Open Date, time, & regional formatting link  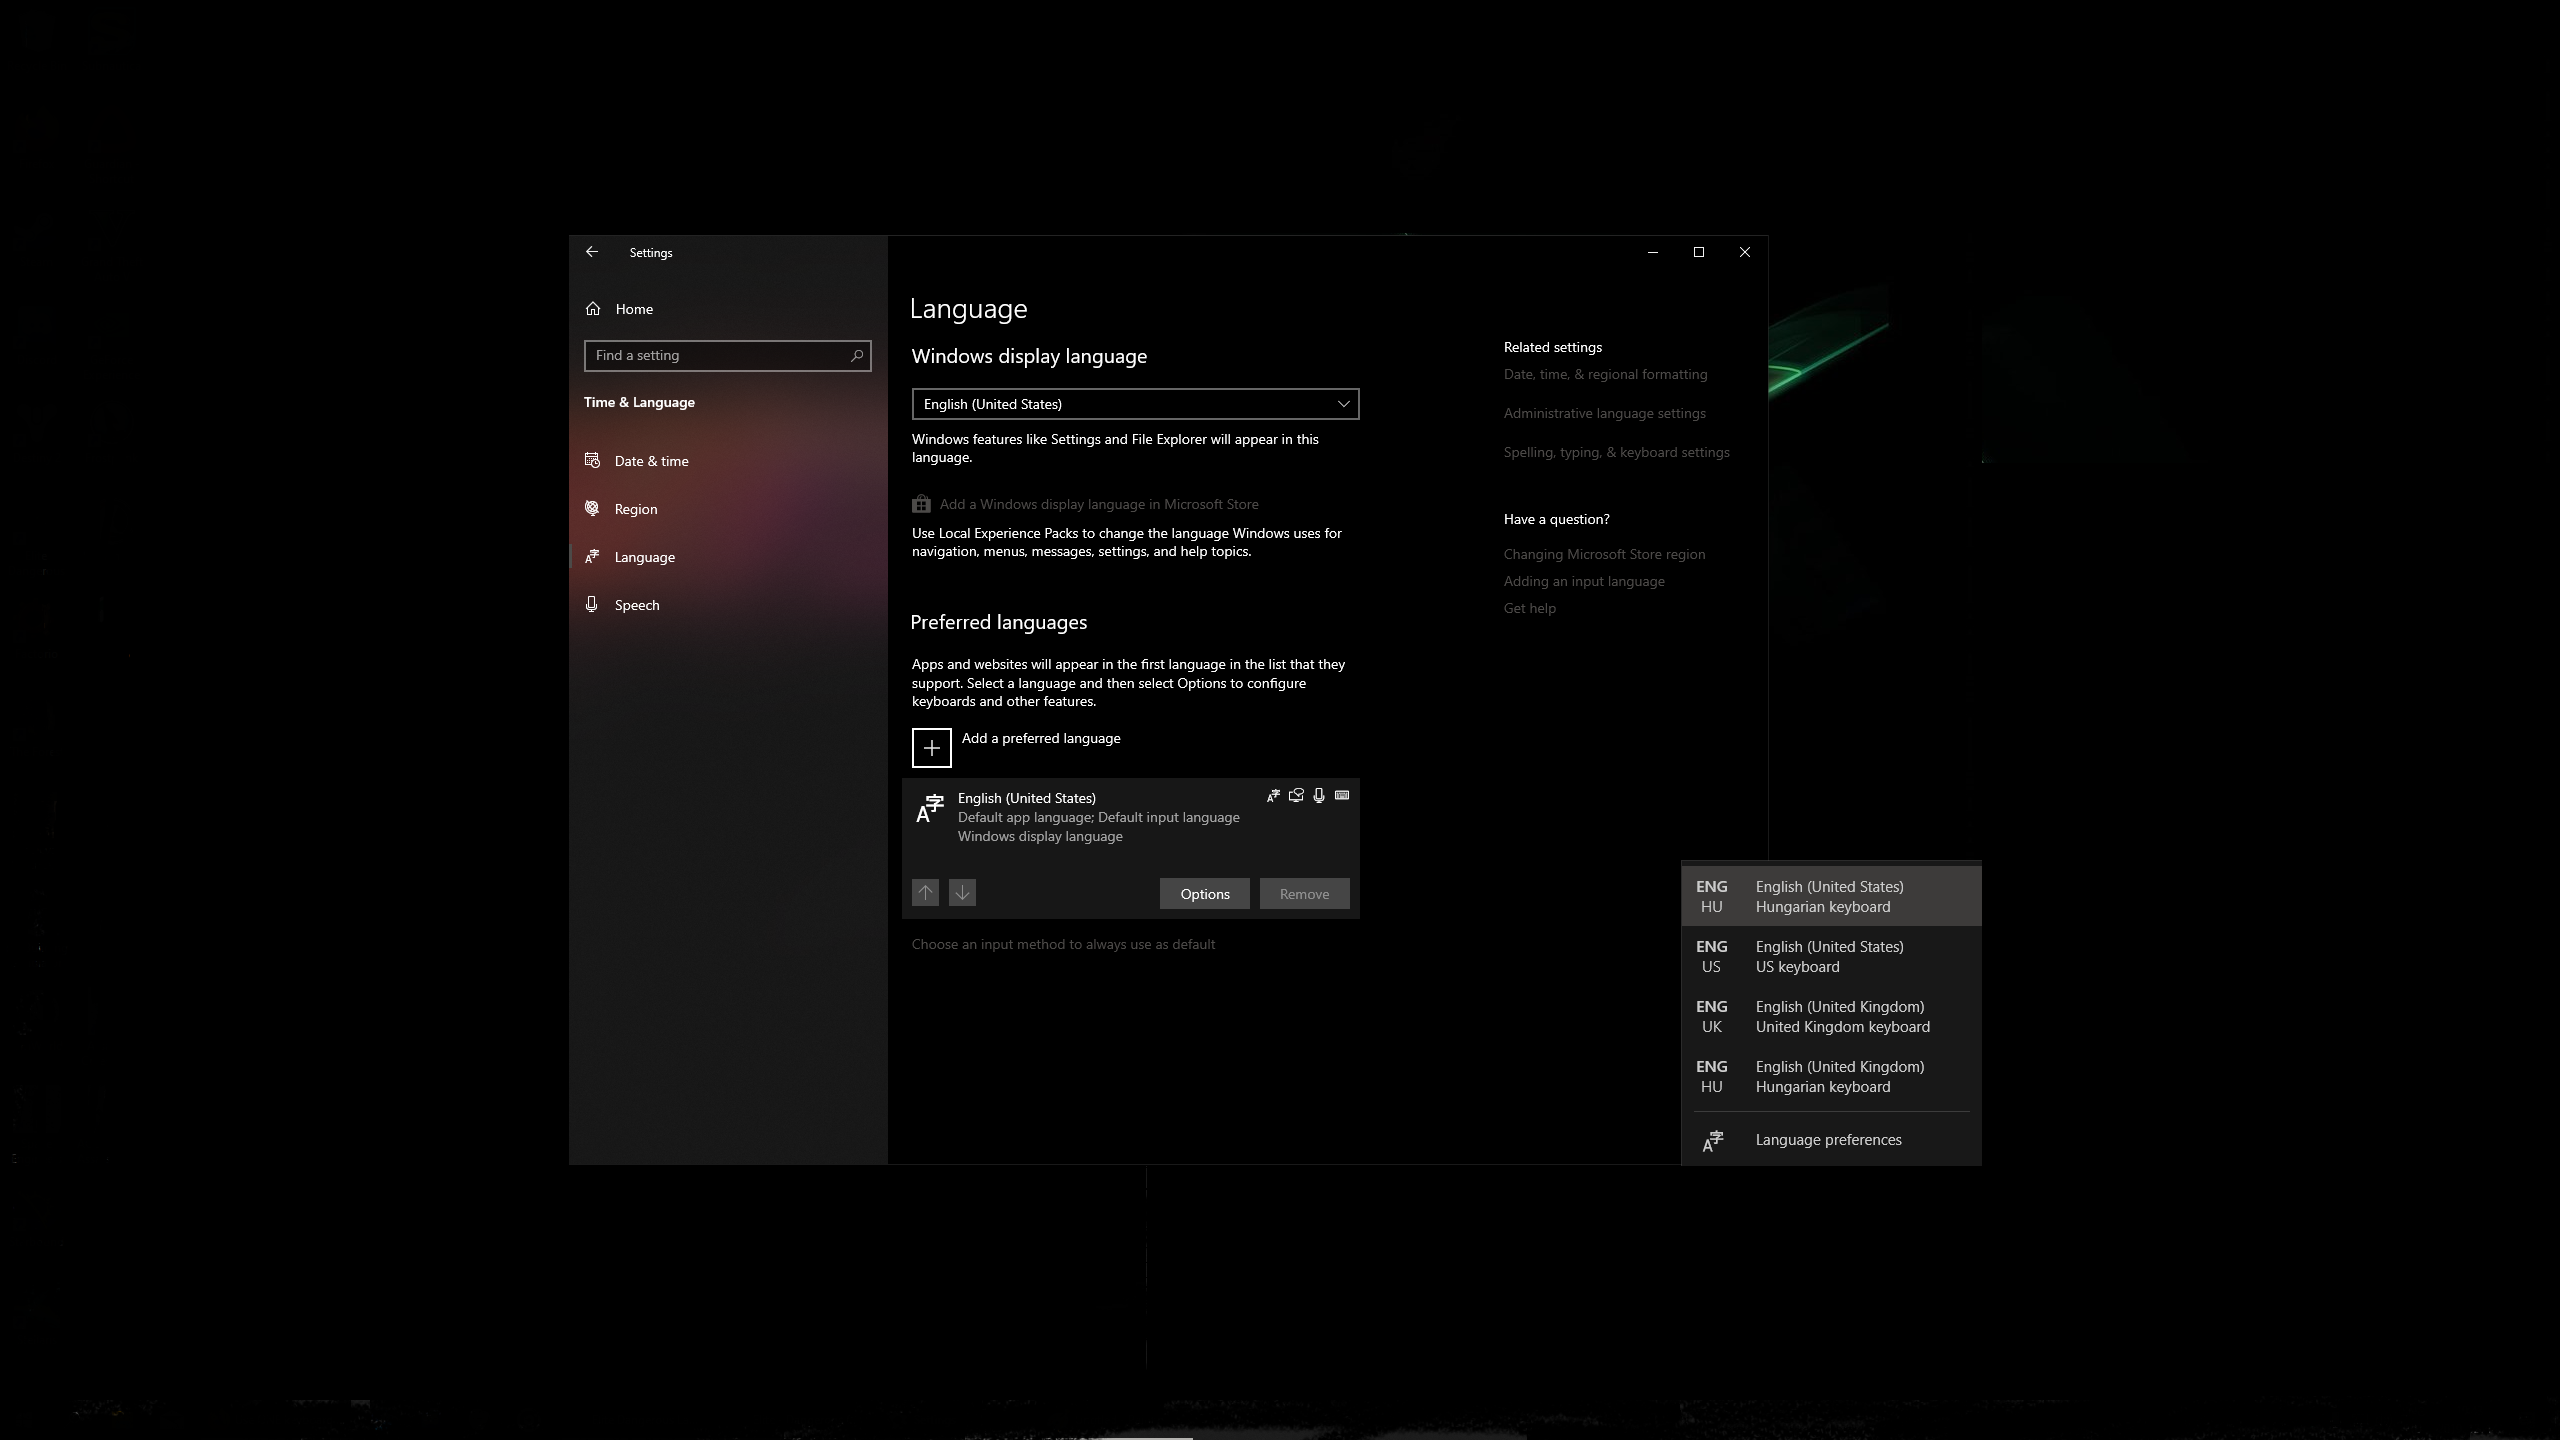click(x=1607, y=375)
